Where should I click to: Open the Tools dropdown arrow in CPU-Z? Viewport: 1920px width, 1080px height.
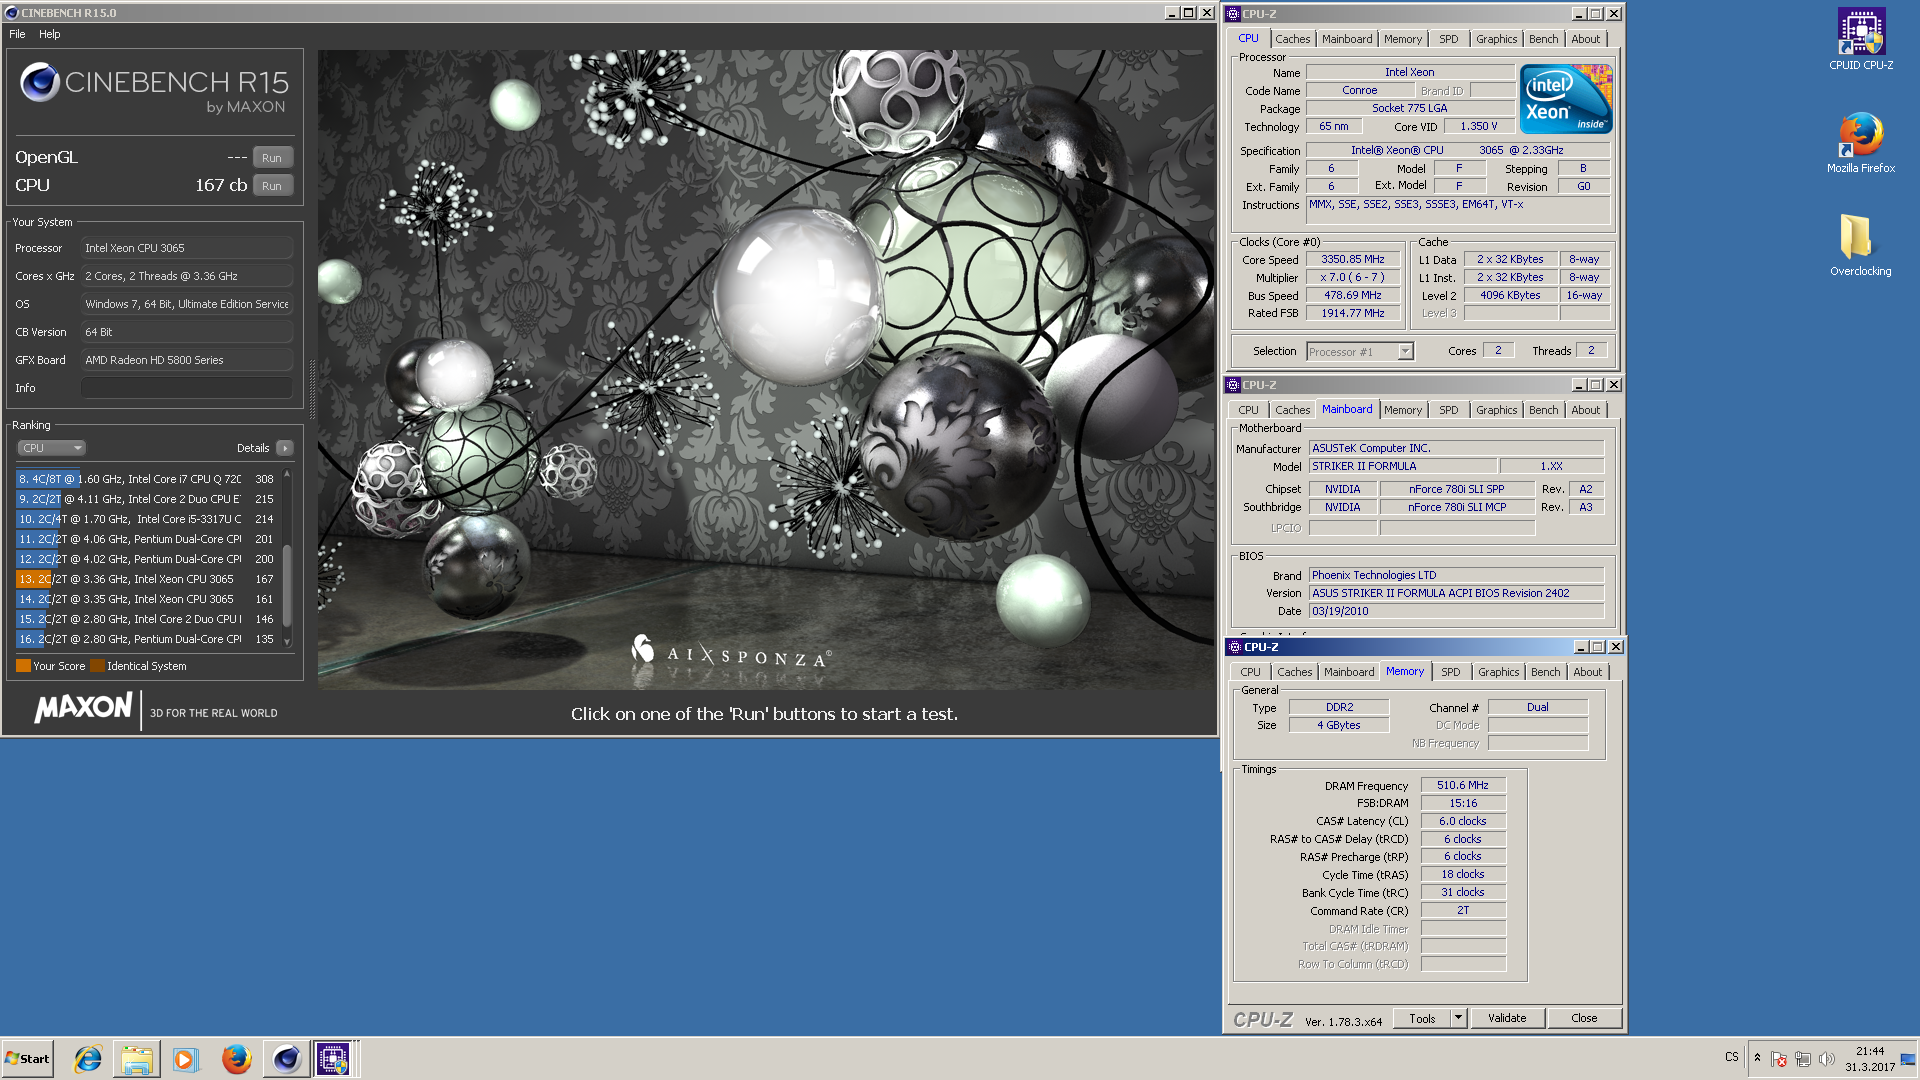[x=1458, y=1018]
